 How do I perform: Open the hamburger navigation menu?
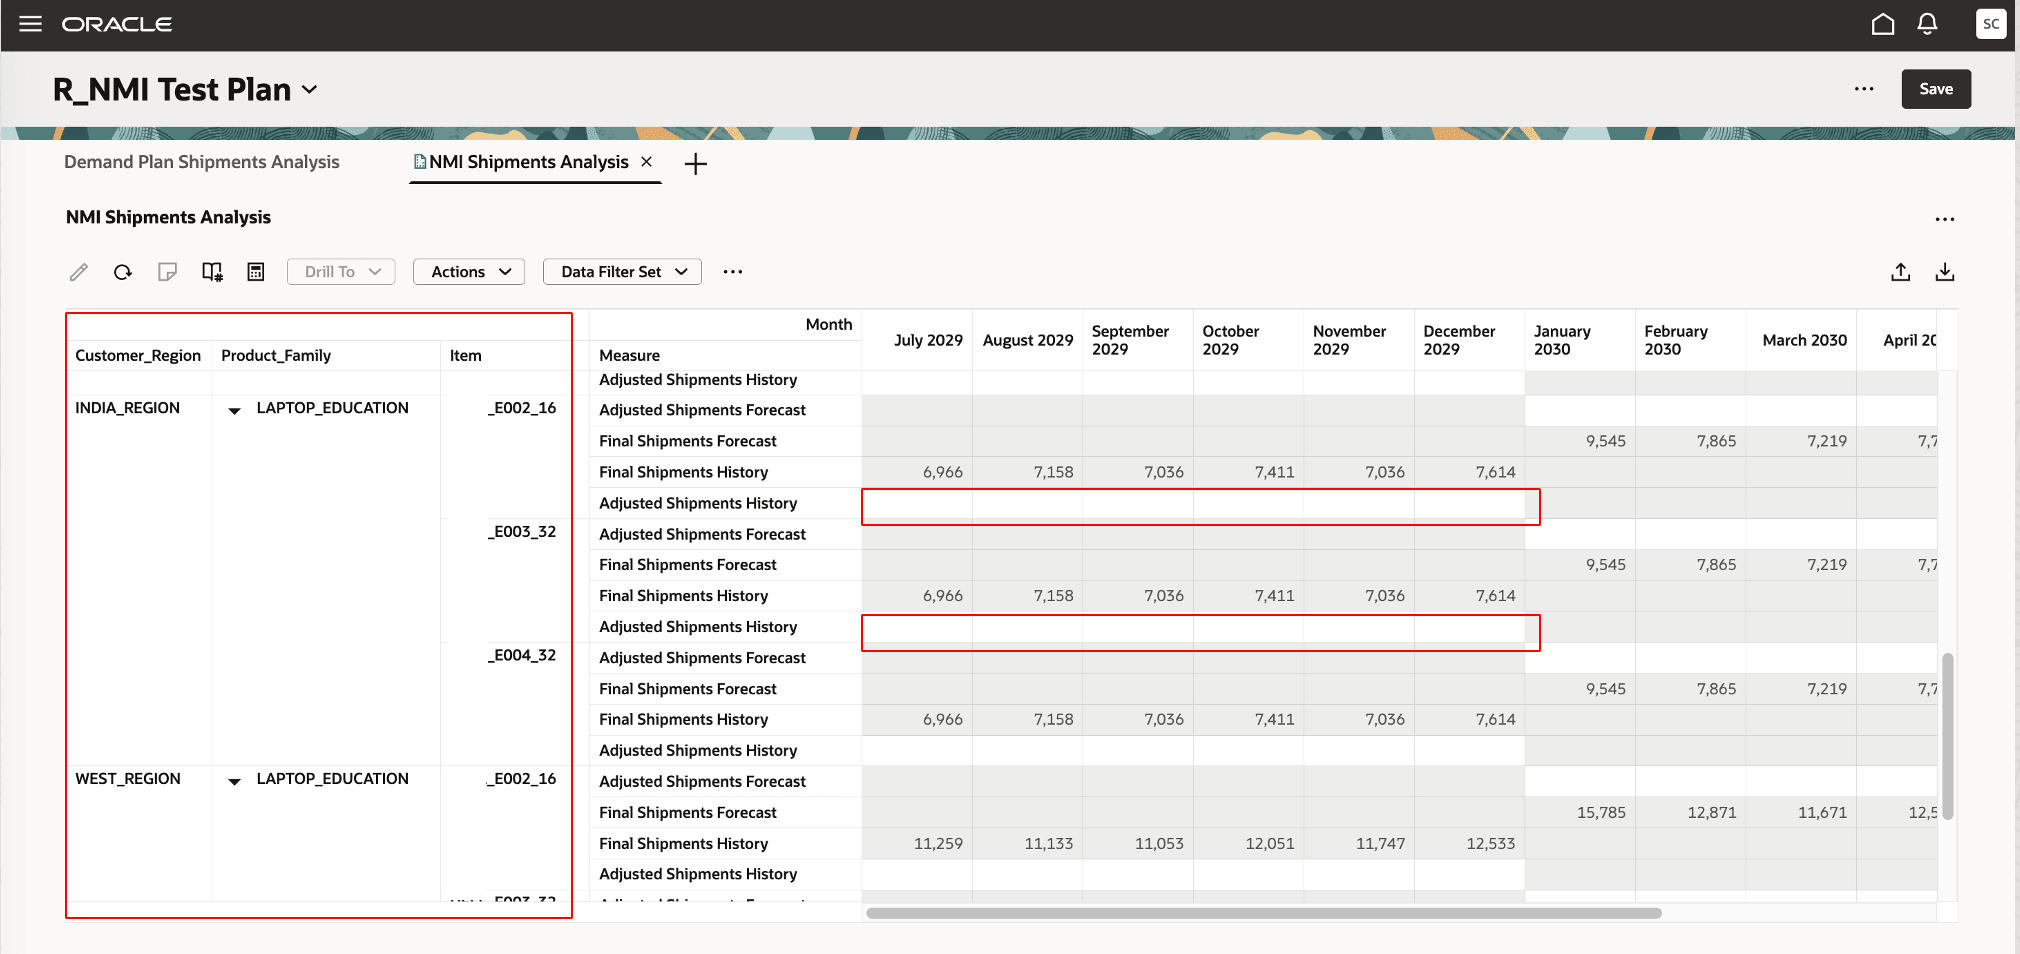(31, 24)
